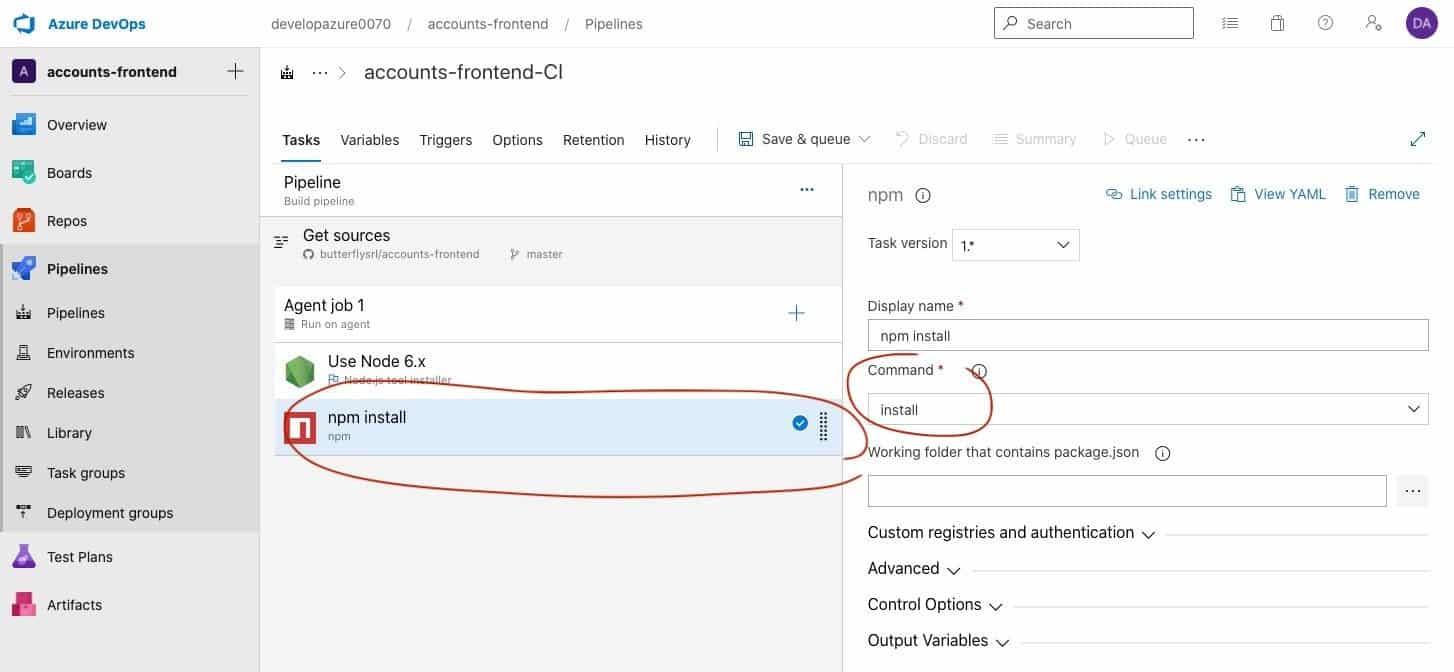This screenshot has height=672, width=1454.
Task: Click the Summary toolbar button
Action: [1034, 139]
